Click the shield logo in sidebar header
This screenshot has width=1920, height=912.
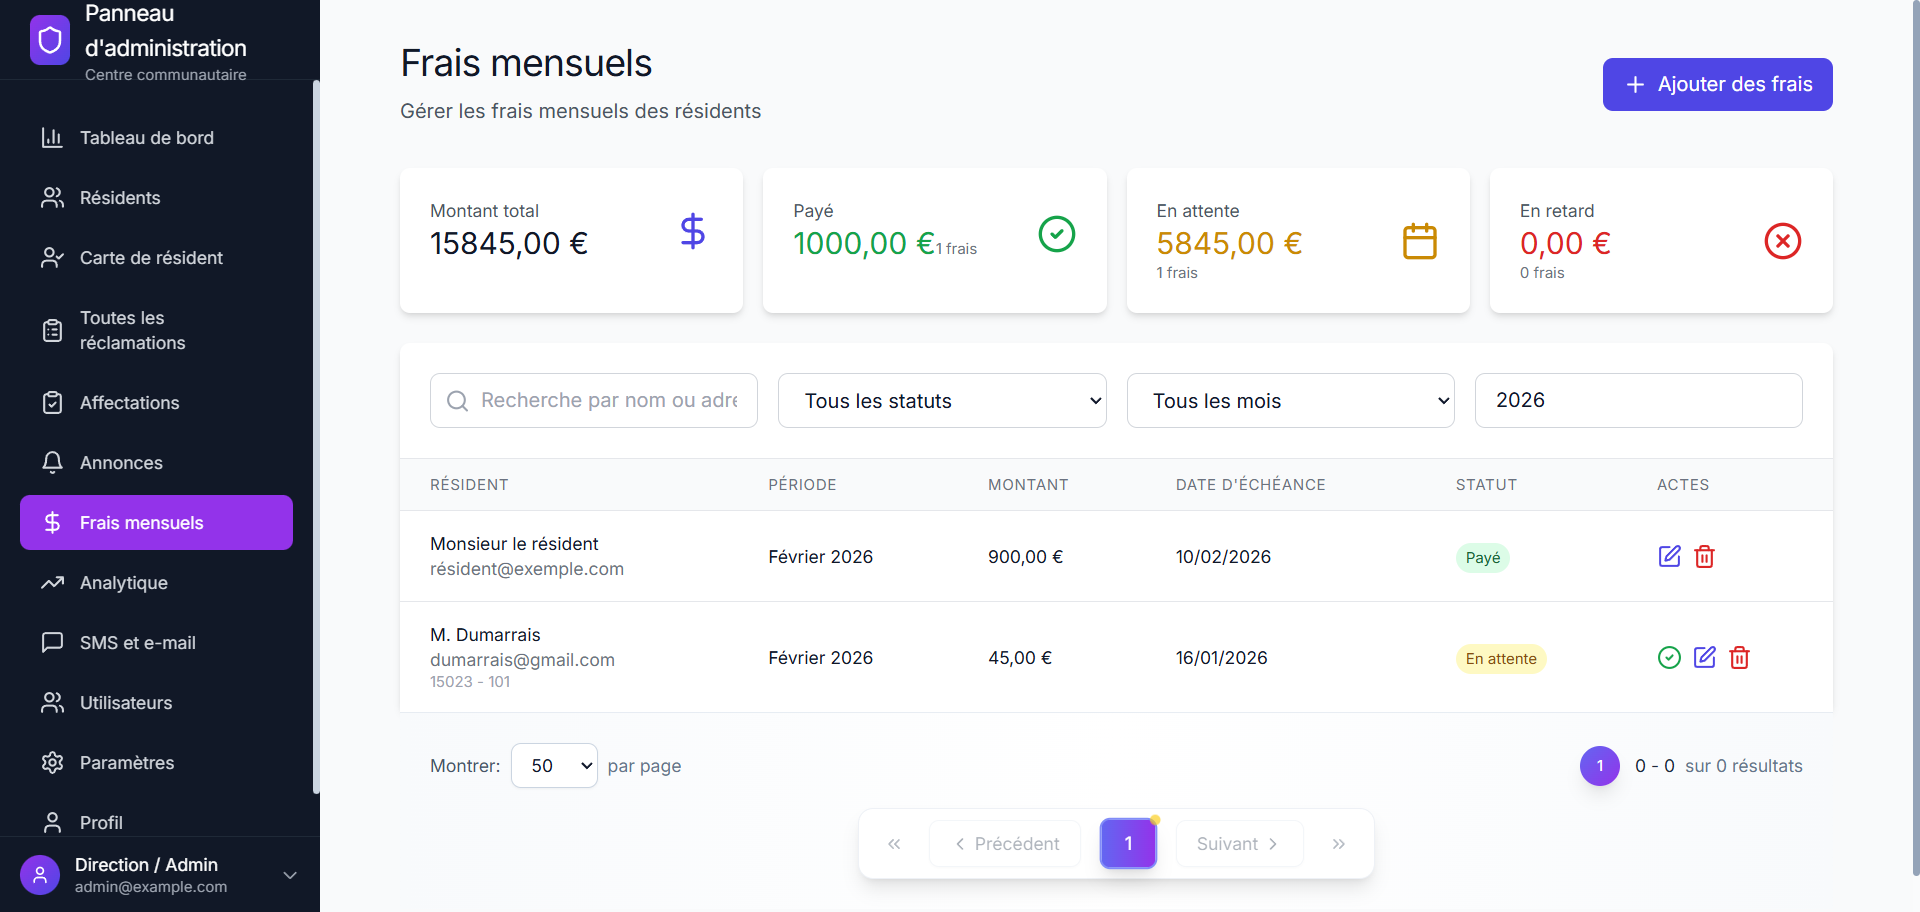(50, 40)
